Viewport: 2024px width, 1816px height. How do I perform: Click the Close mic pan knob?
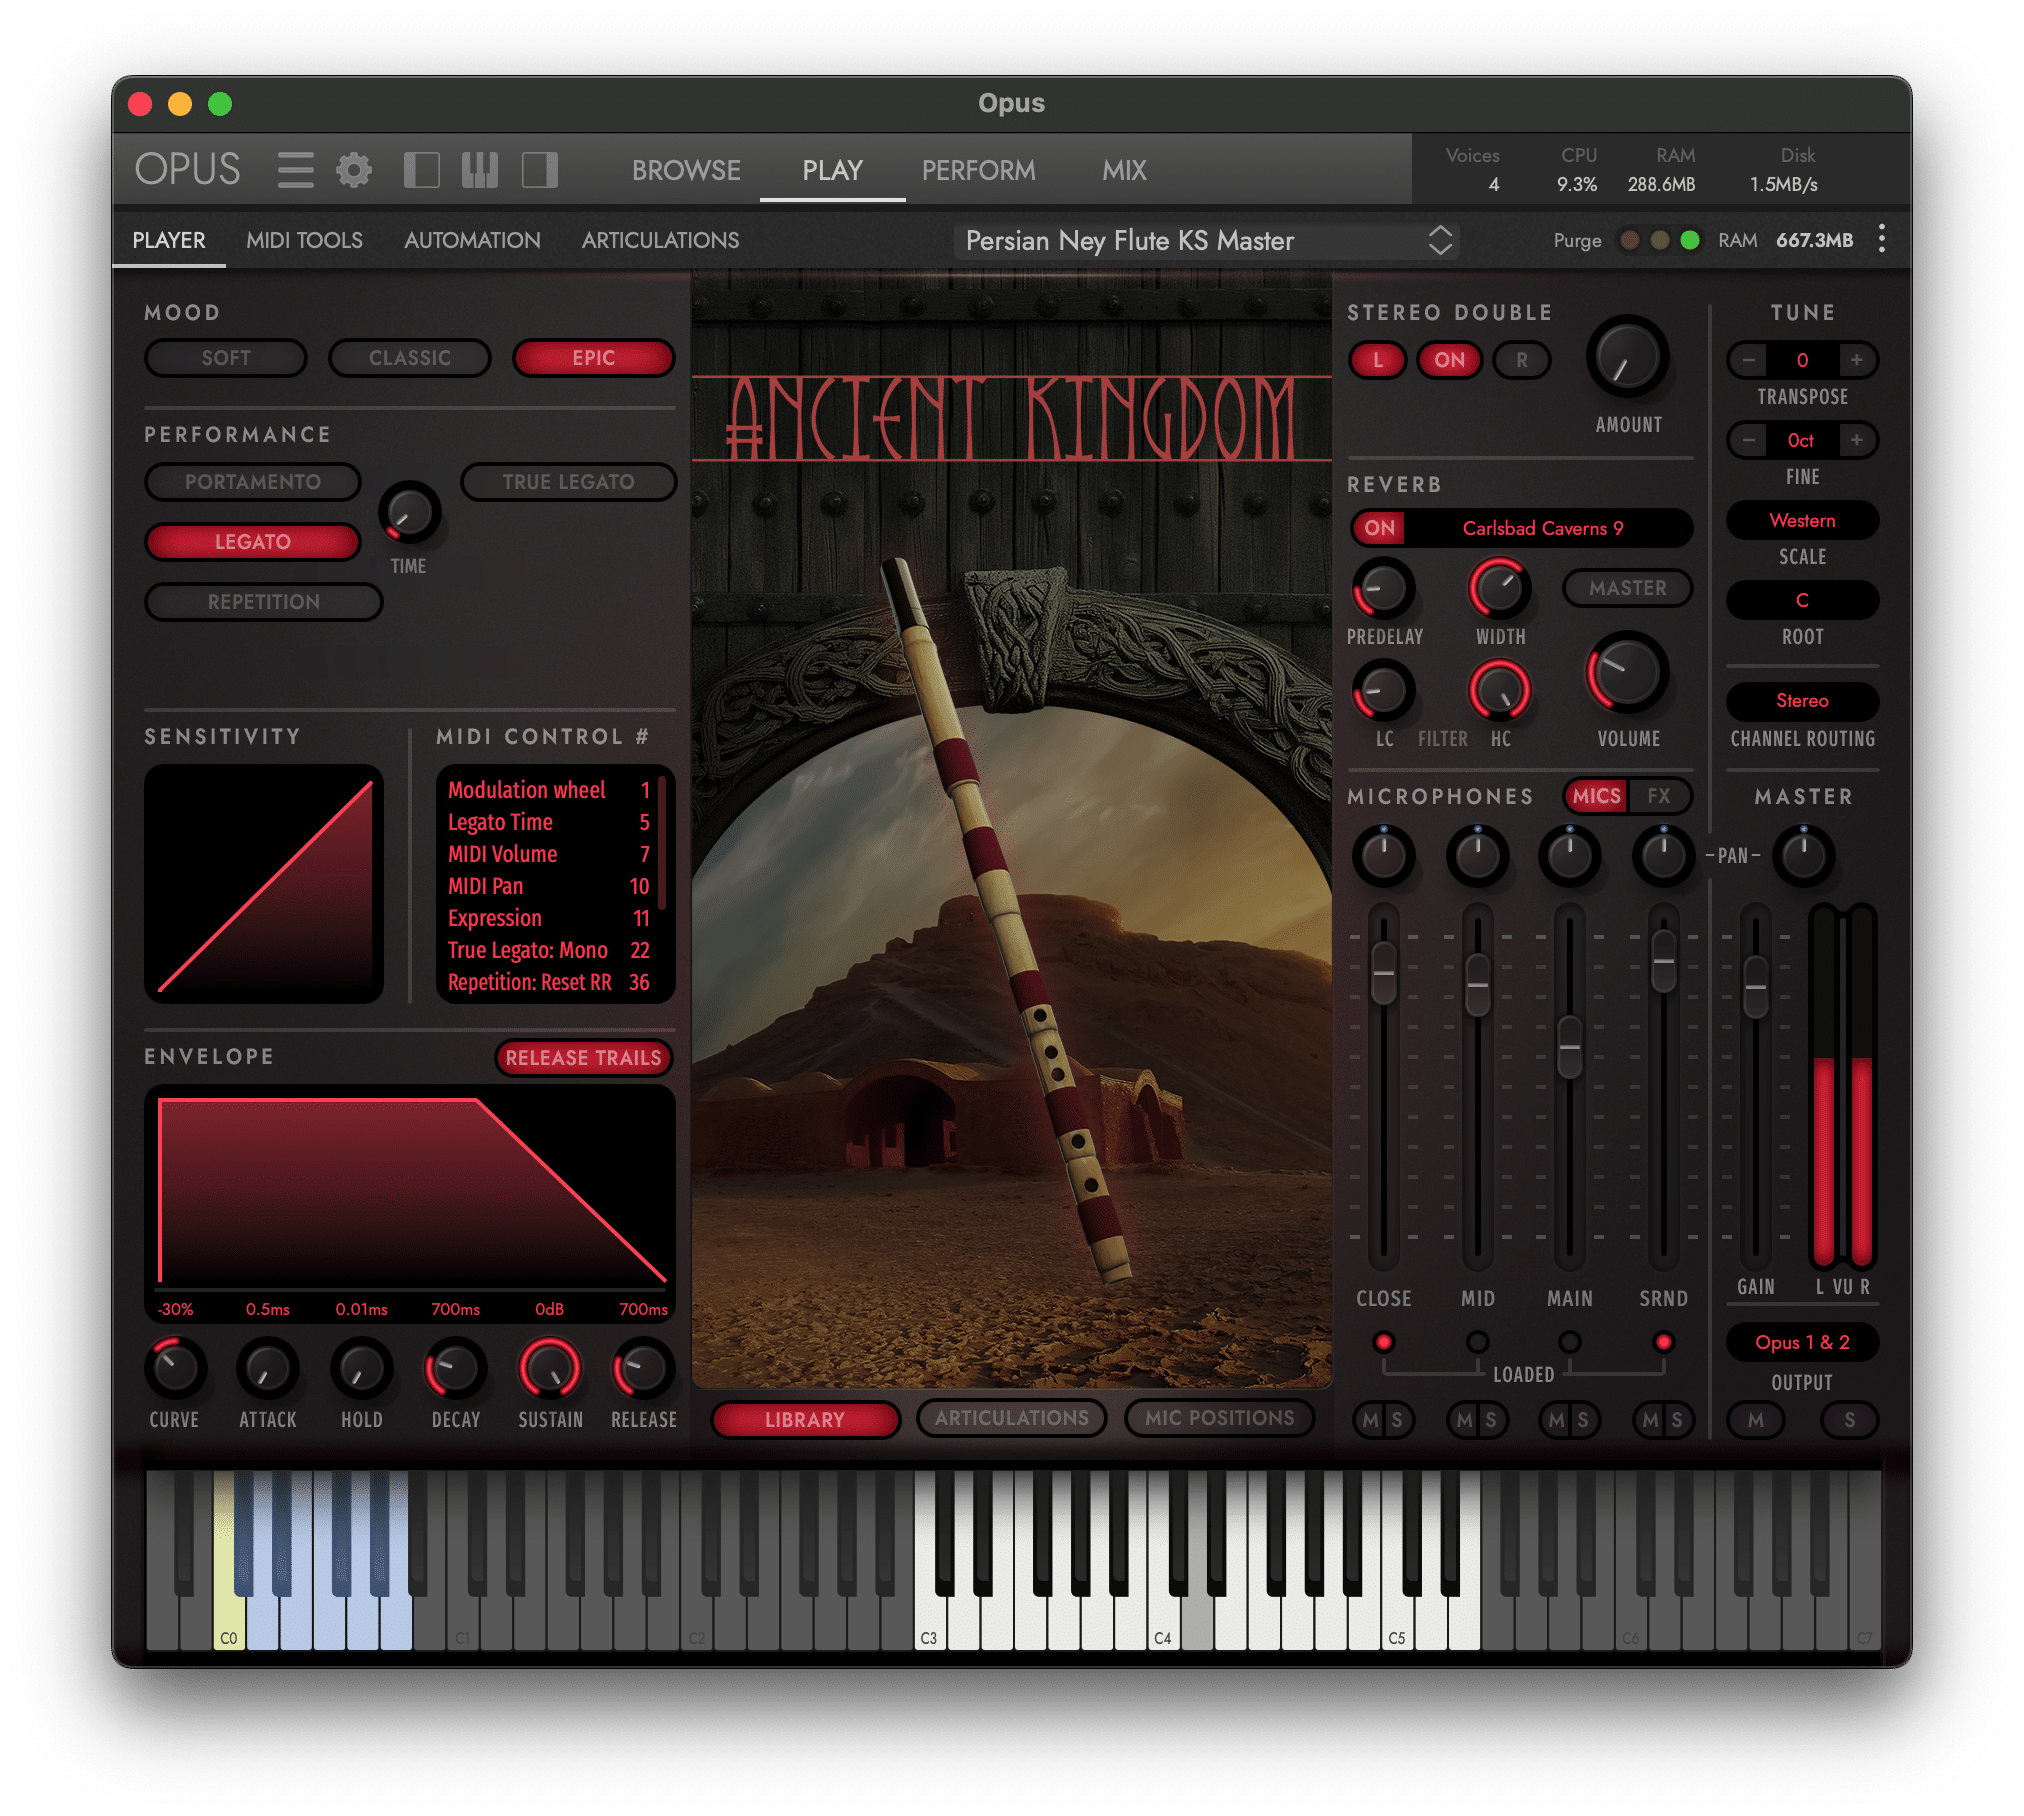(1383, 855)
